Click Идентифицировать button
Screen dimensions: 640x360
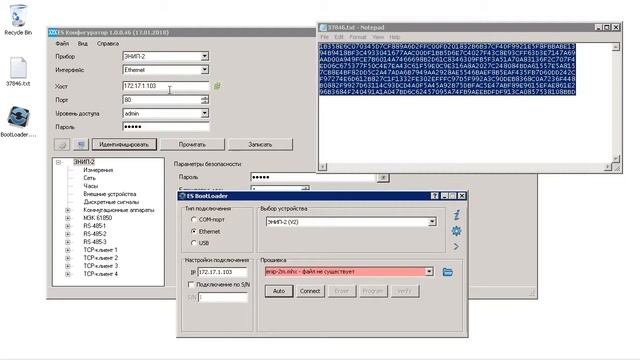(x=124, y=144)
